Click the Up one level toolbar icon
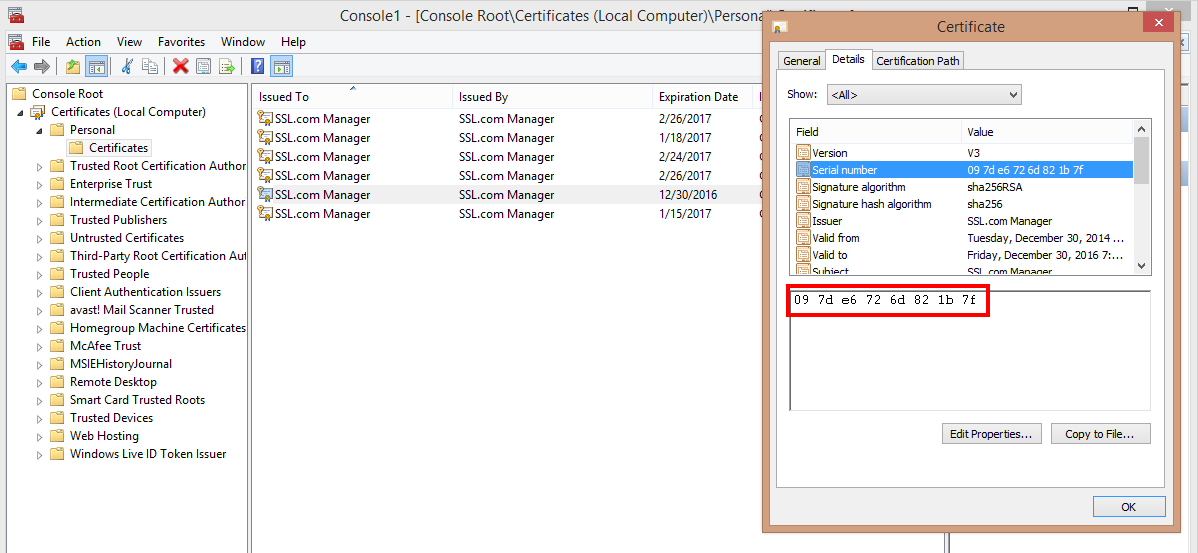1198x553 pixels. 73,66
